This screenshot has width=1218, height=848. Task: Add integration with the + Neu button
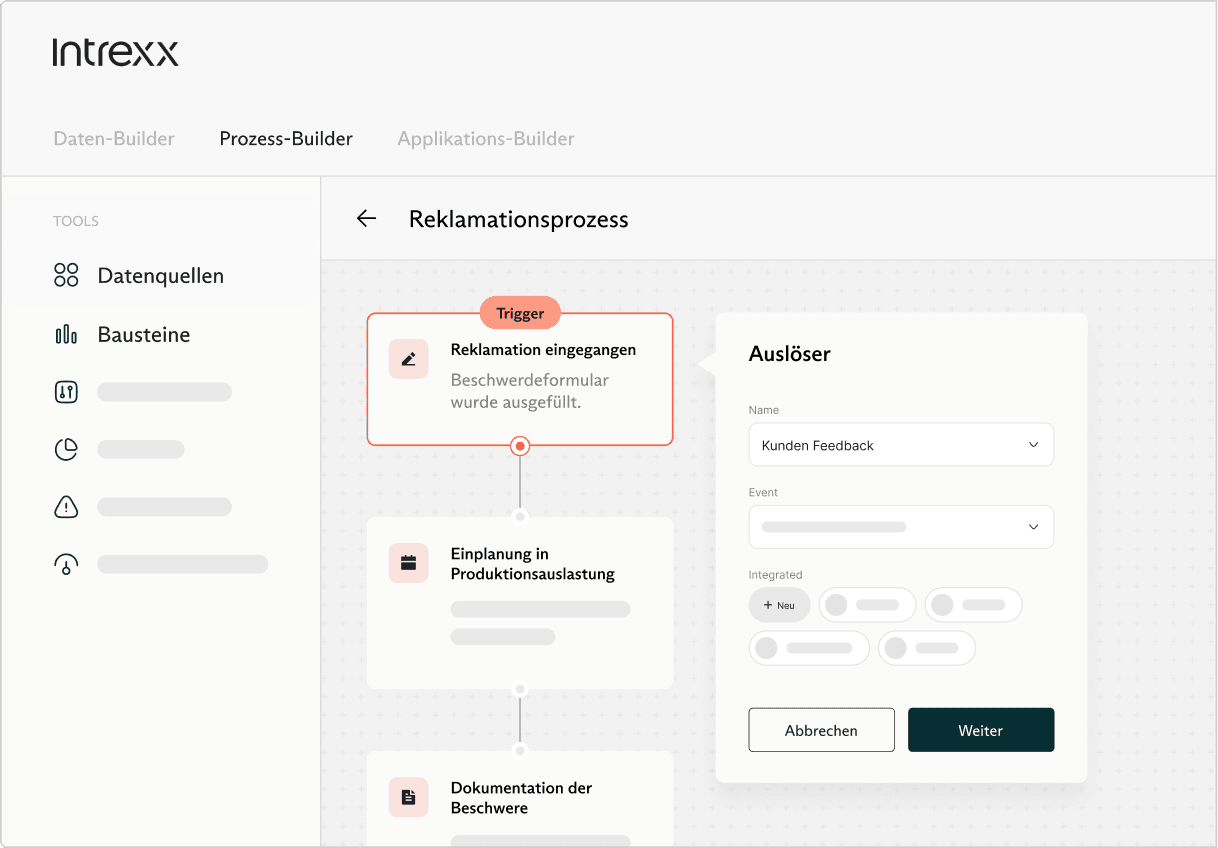tap(779, 605)
